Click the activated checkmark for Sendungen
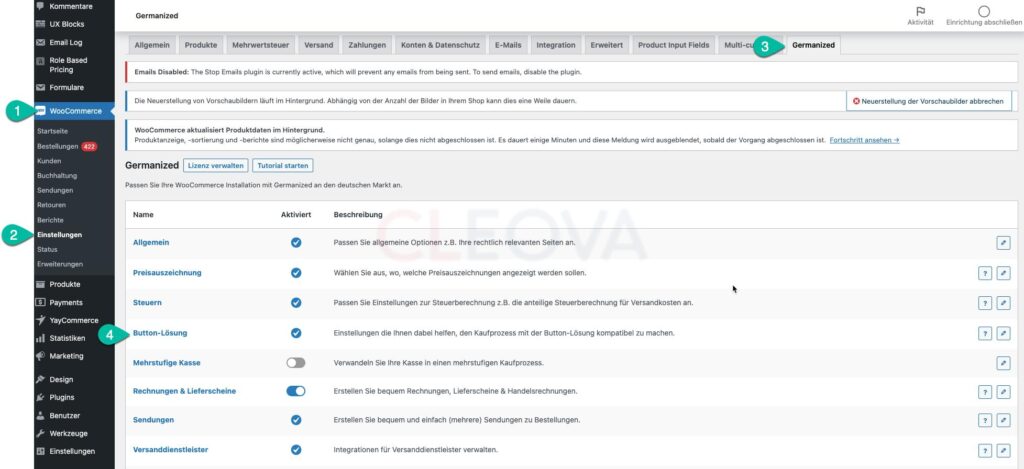This screenshot has height=469, width=1024. tap(296, 419)
